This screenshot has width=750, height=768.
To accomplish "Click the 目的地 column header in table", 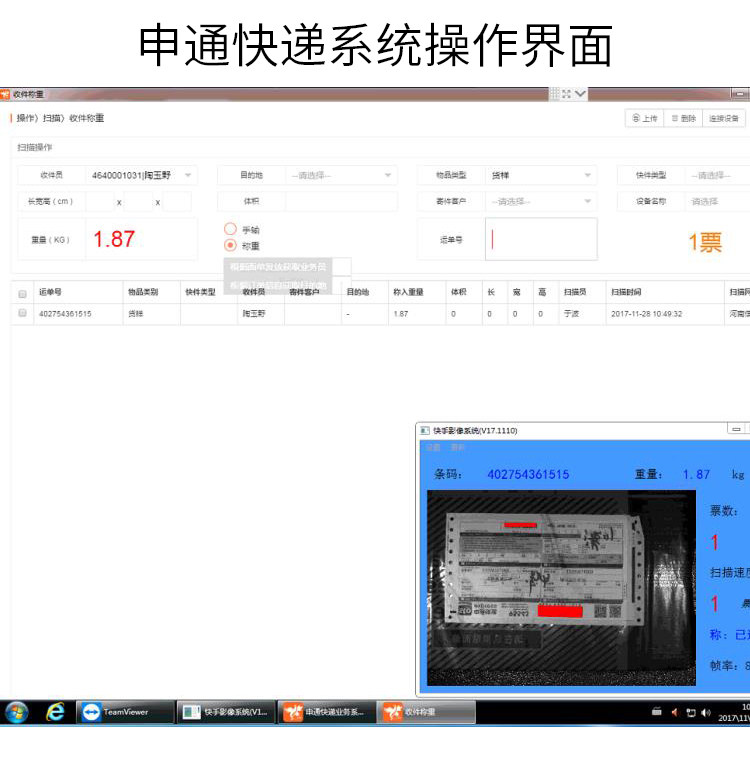I will pyautogui.click(x=358, y=292).
